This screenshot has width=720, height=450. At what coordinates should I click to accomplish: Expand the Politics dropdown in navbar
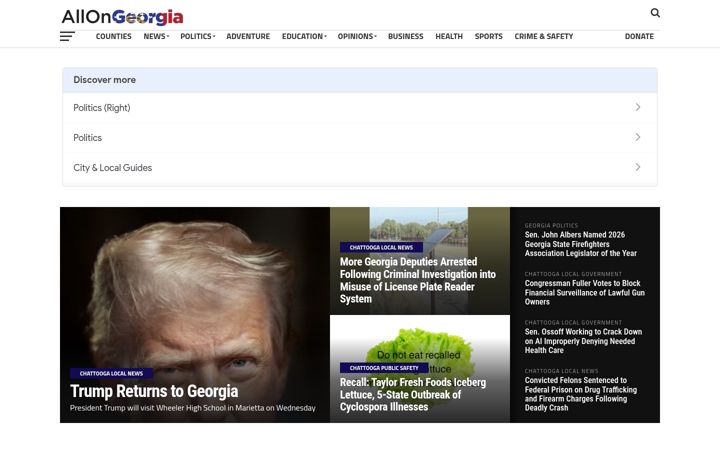[197, 36]
